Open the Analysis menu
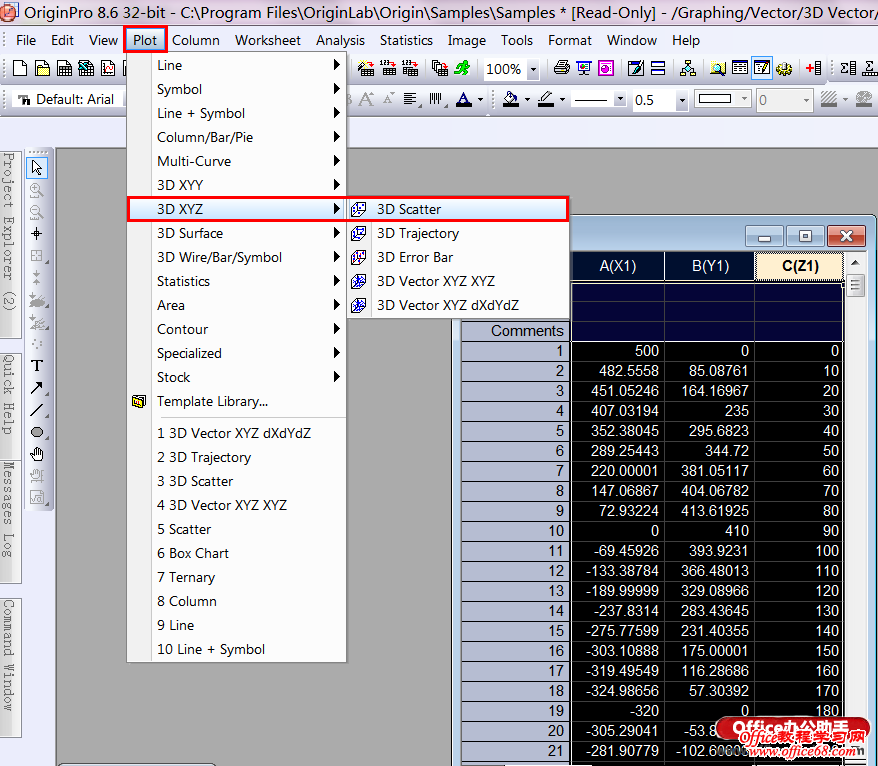 pyautogui.click(x=340, y=40)
